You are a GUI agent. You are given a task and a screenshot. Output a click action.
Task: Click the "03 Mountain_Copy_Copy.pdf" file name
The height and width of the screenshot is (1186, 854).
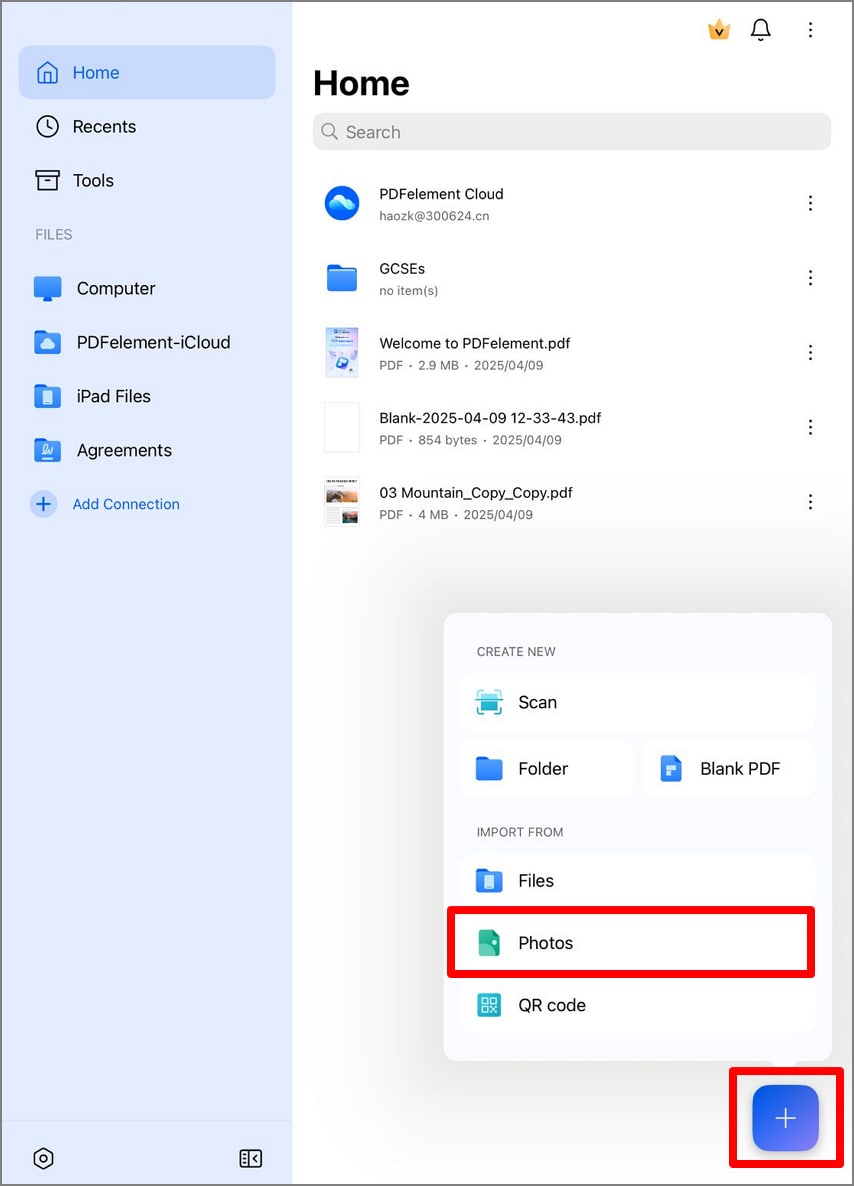click(476, 493)
